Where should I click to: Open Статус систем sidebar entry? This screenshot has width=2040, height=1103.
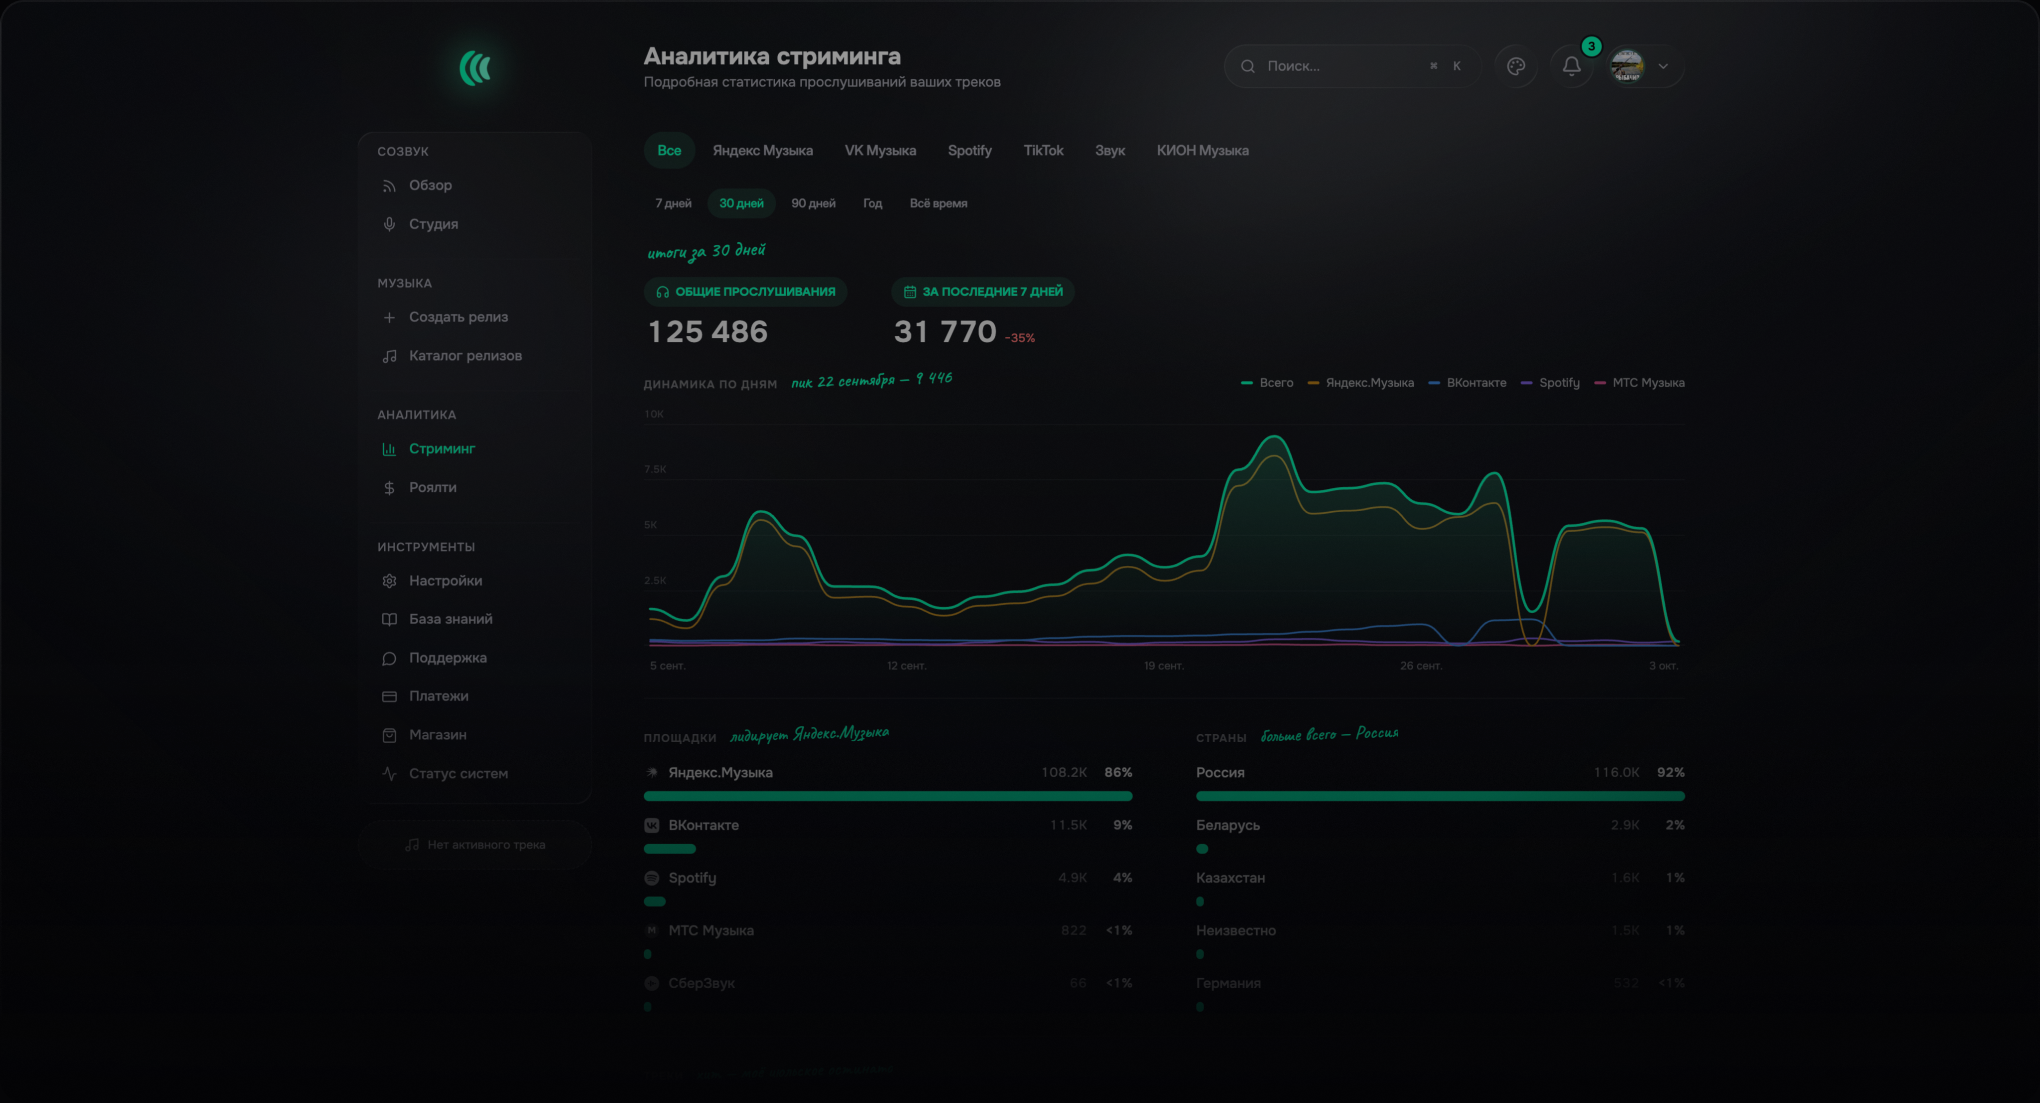(x=474, y=774)
